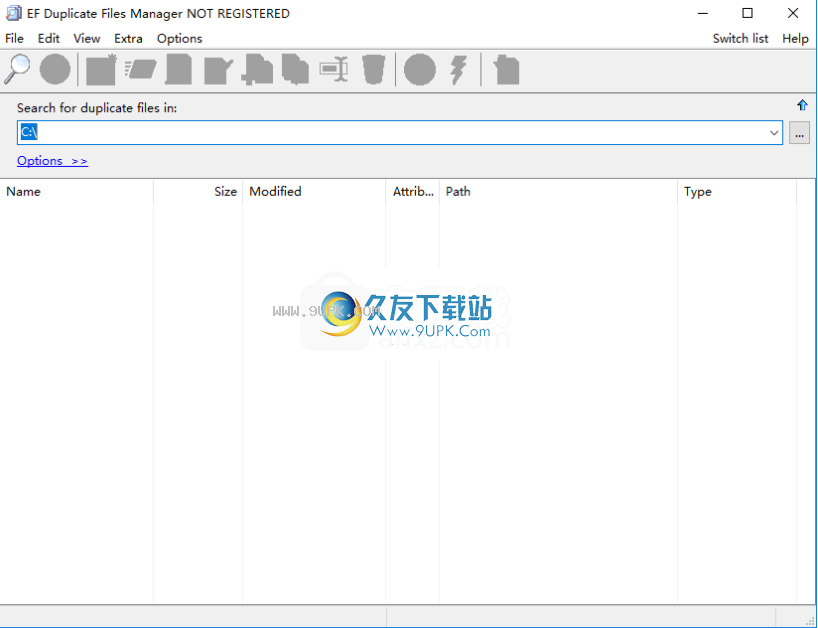Viewport: 818px width, 628px height.
Task: Start search with the magnifying glass icon
Action: (17, 69)
